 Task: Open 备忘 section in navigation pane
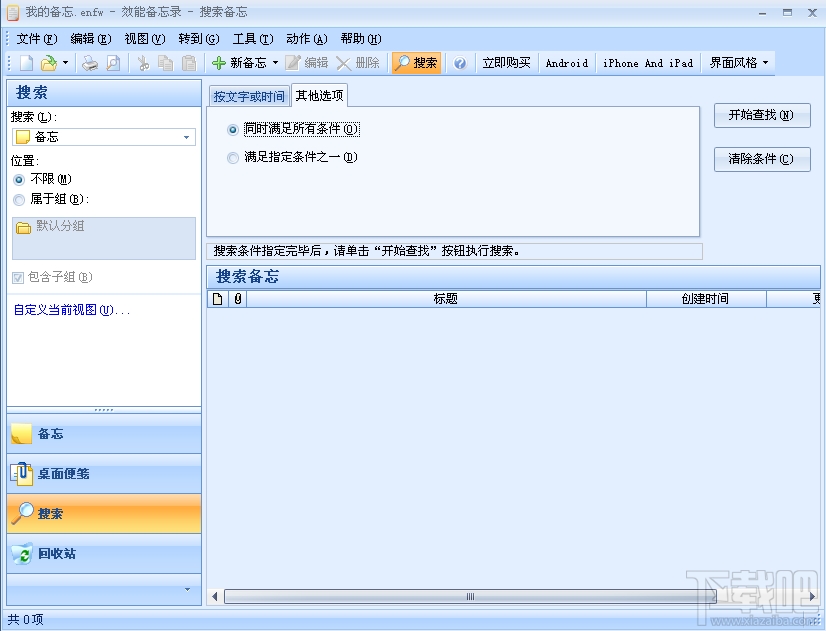click(x=104, y=434)
